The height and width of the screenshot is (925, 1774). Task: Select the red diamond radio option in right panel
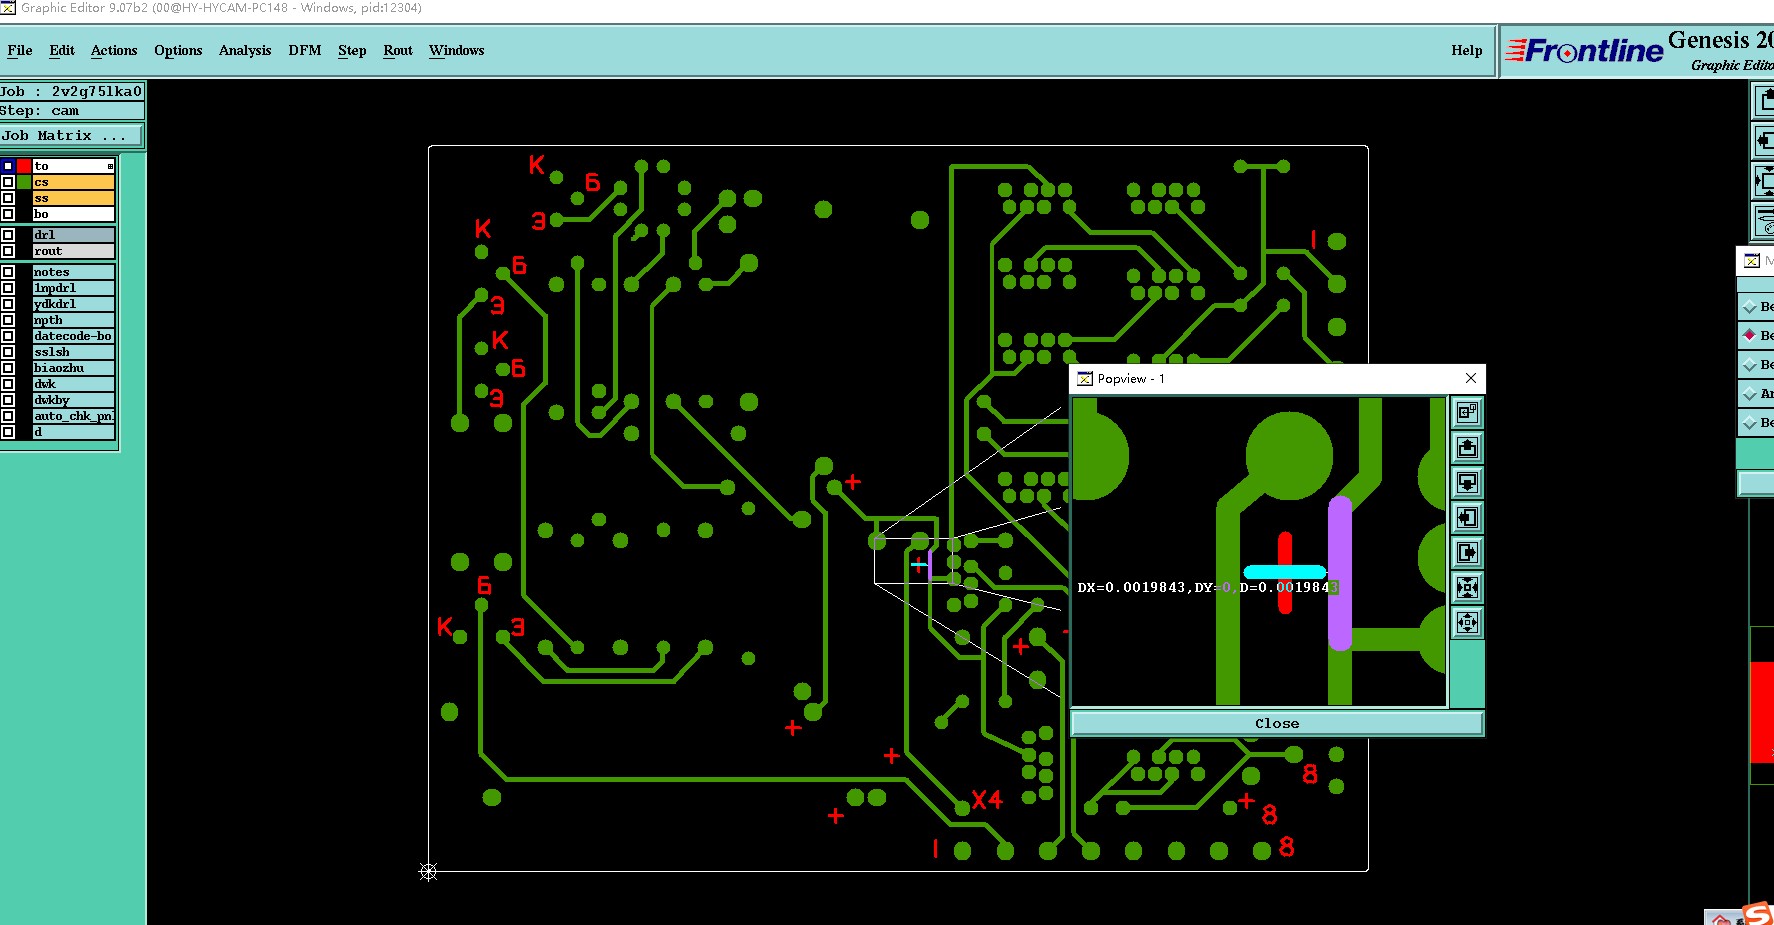[x=1749, y=335]
